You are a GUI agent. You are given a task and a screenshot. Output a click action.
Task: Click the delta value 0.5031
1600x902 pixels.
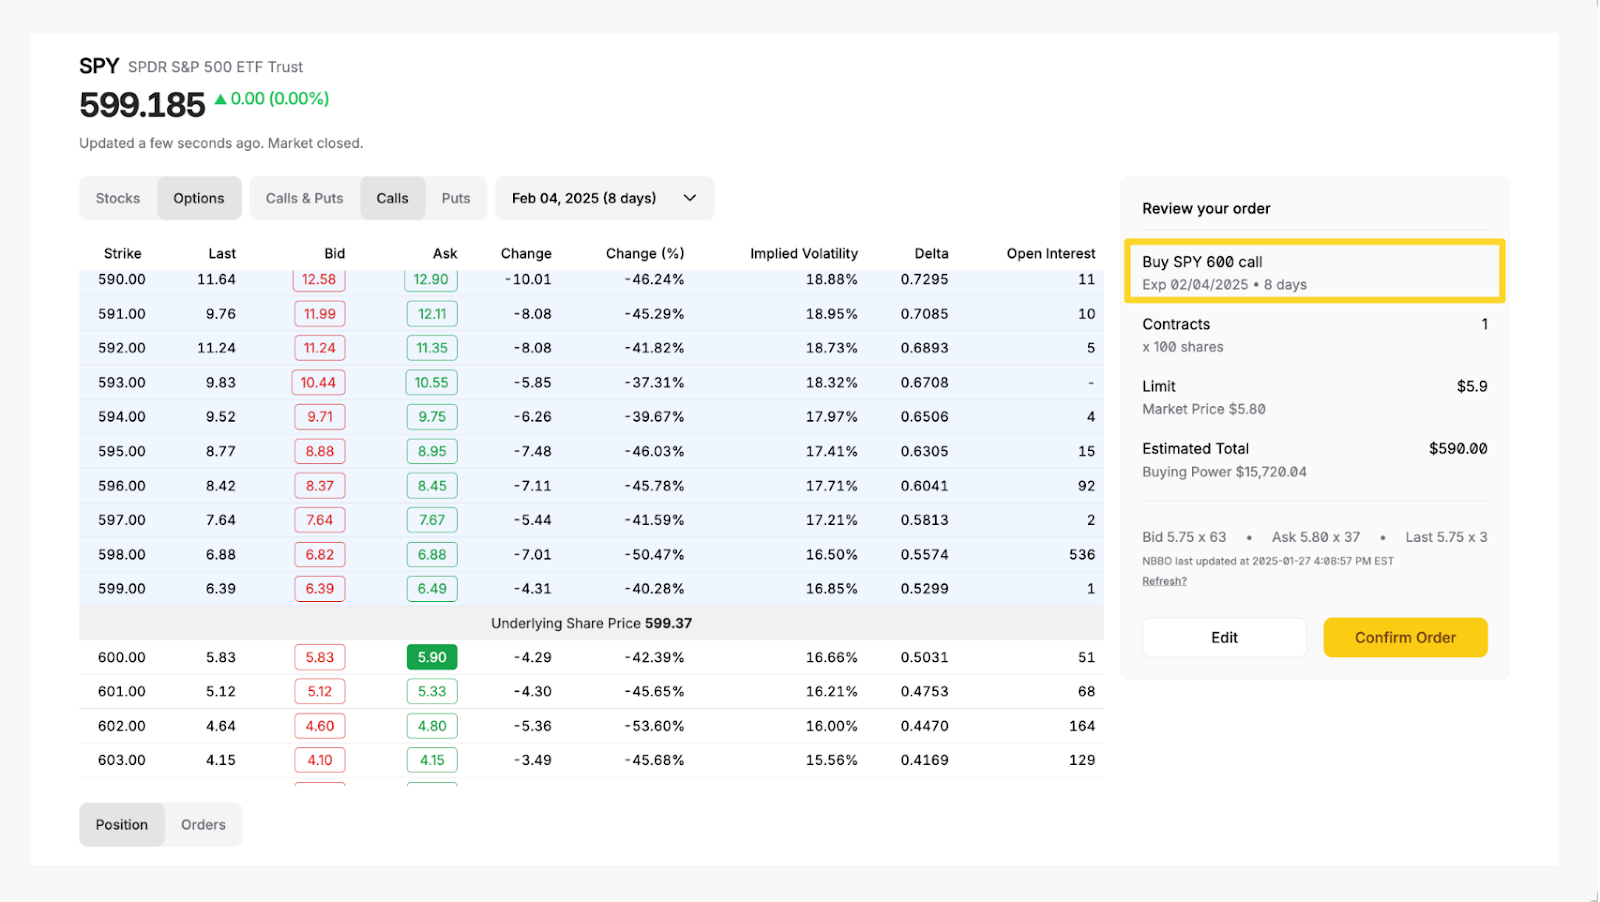pyautogui.click(x=924, y=657)
